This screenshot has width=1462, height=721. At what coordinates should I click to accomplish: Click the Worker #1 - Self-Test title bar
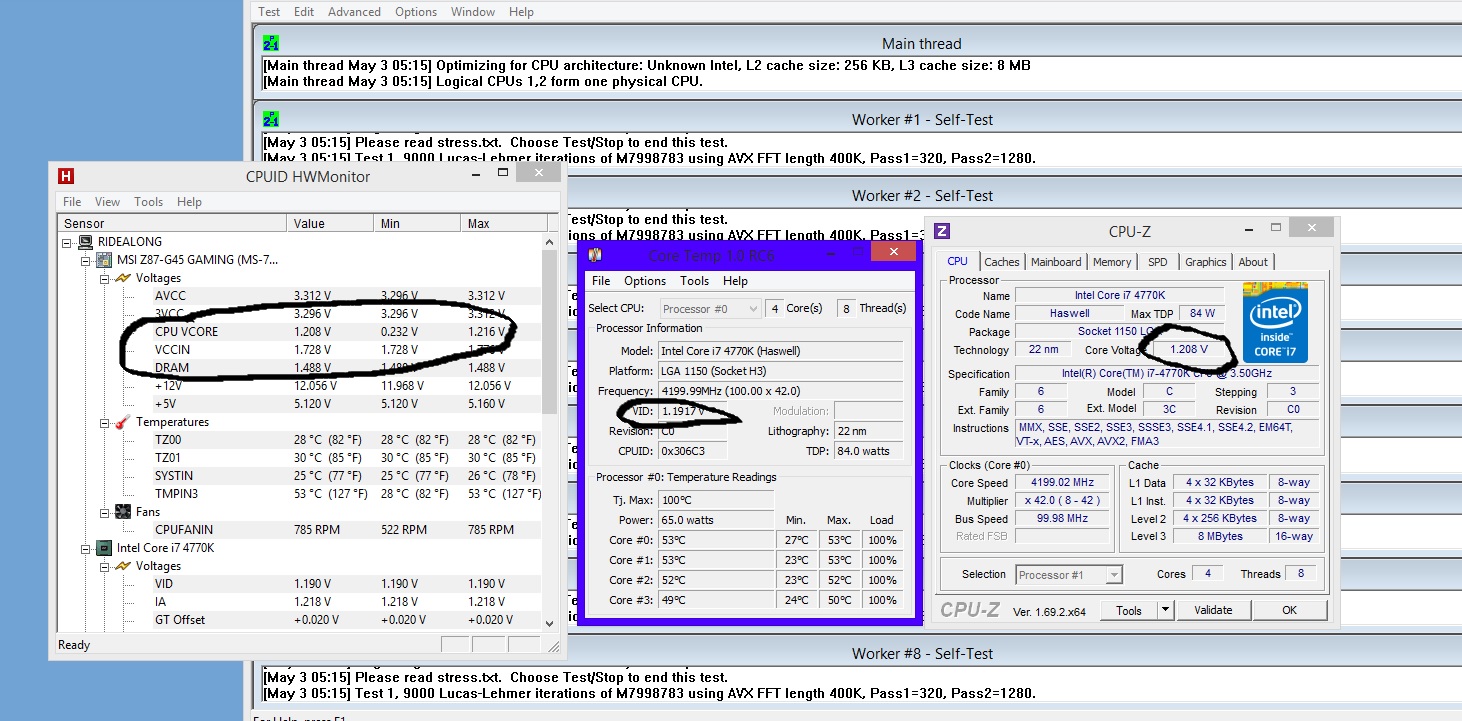click(922, 119)
